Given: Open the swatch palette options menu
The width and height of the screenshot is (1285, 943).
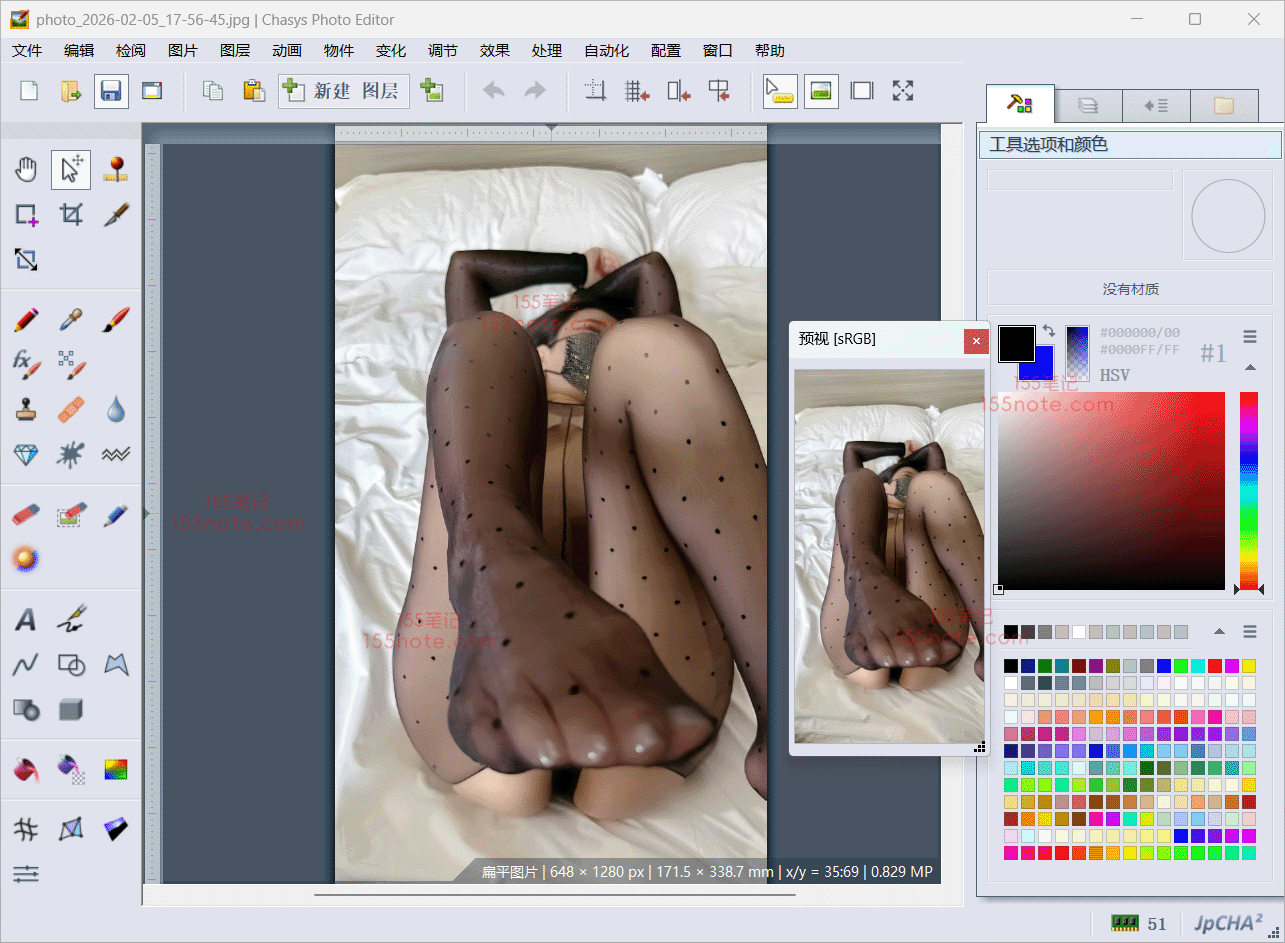Looking at the screenshot, I should (x=1249, y=631).
